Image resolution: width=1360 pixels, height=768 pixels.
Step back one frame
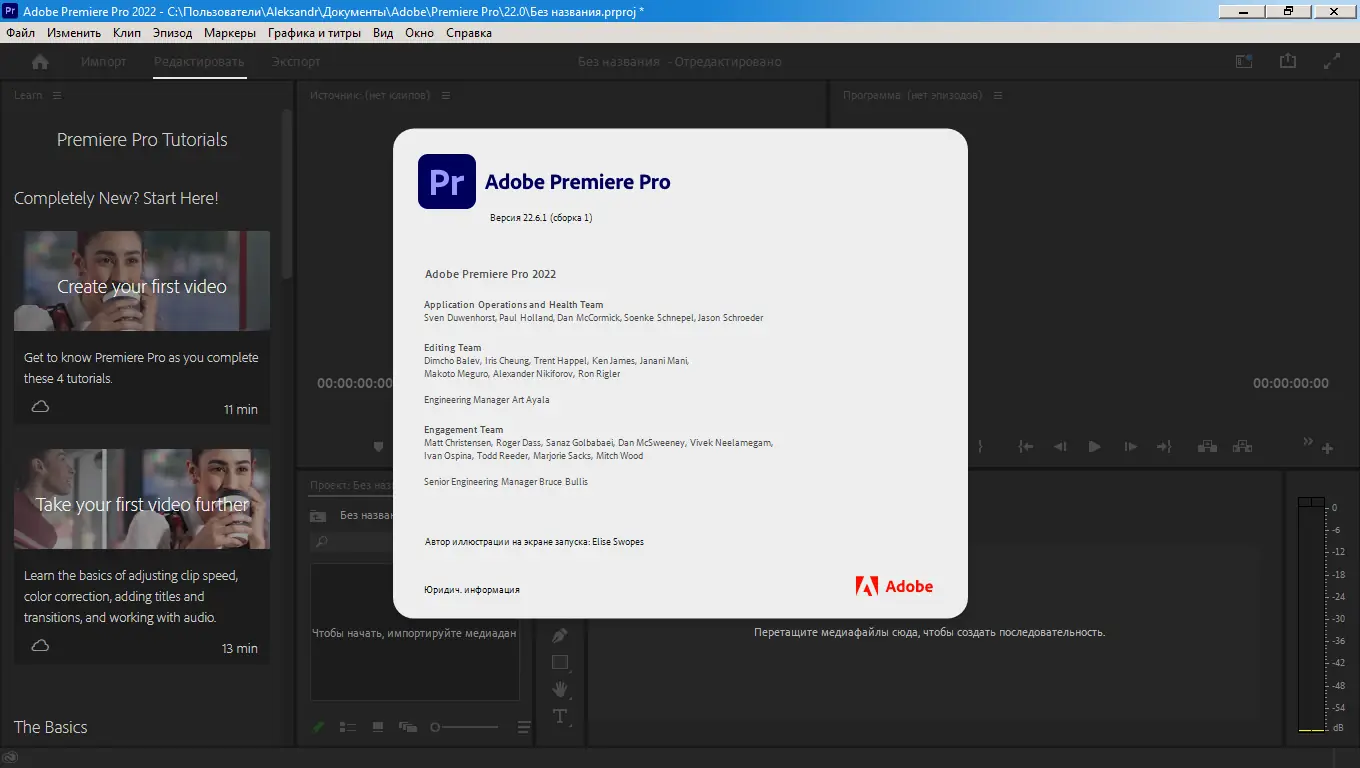(x=1060, y=447)
